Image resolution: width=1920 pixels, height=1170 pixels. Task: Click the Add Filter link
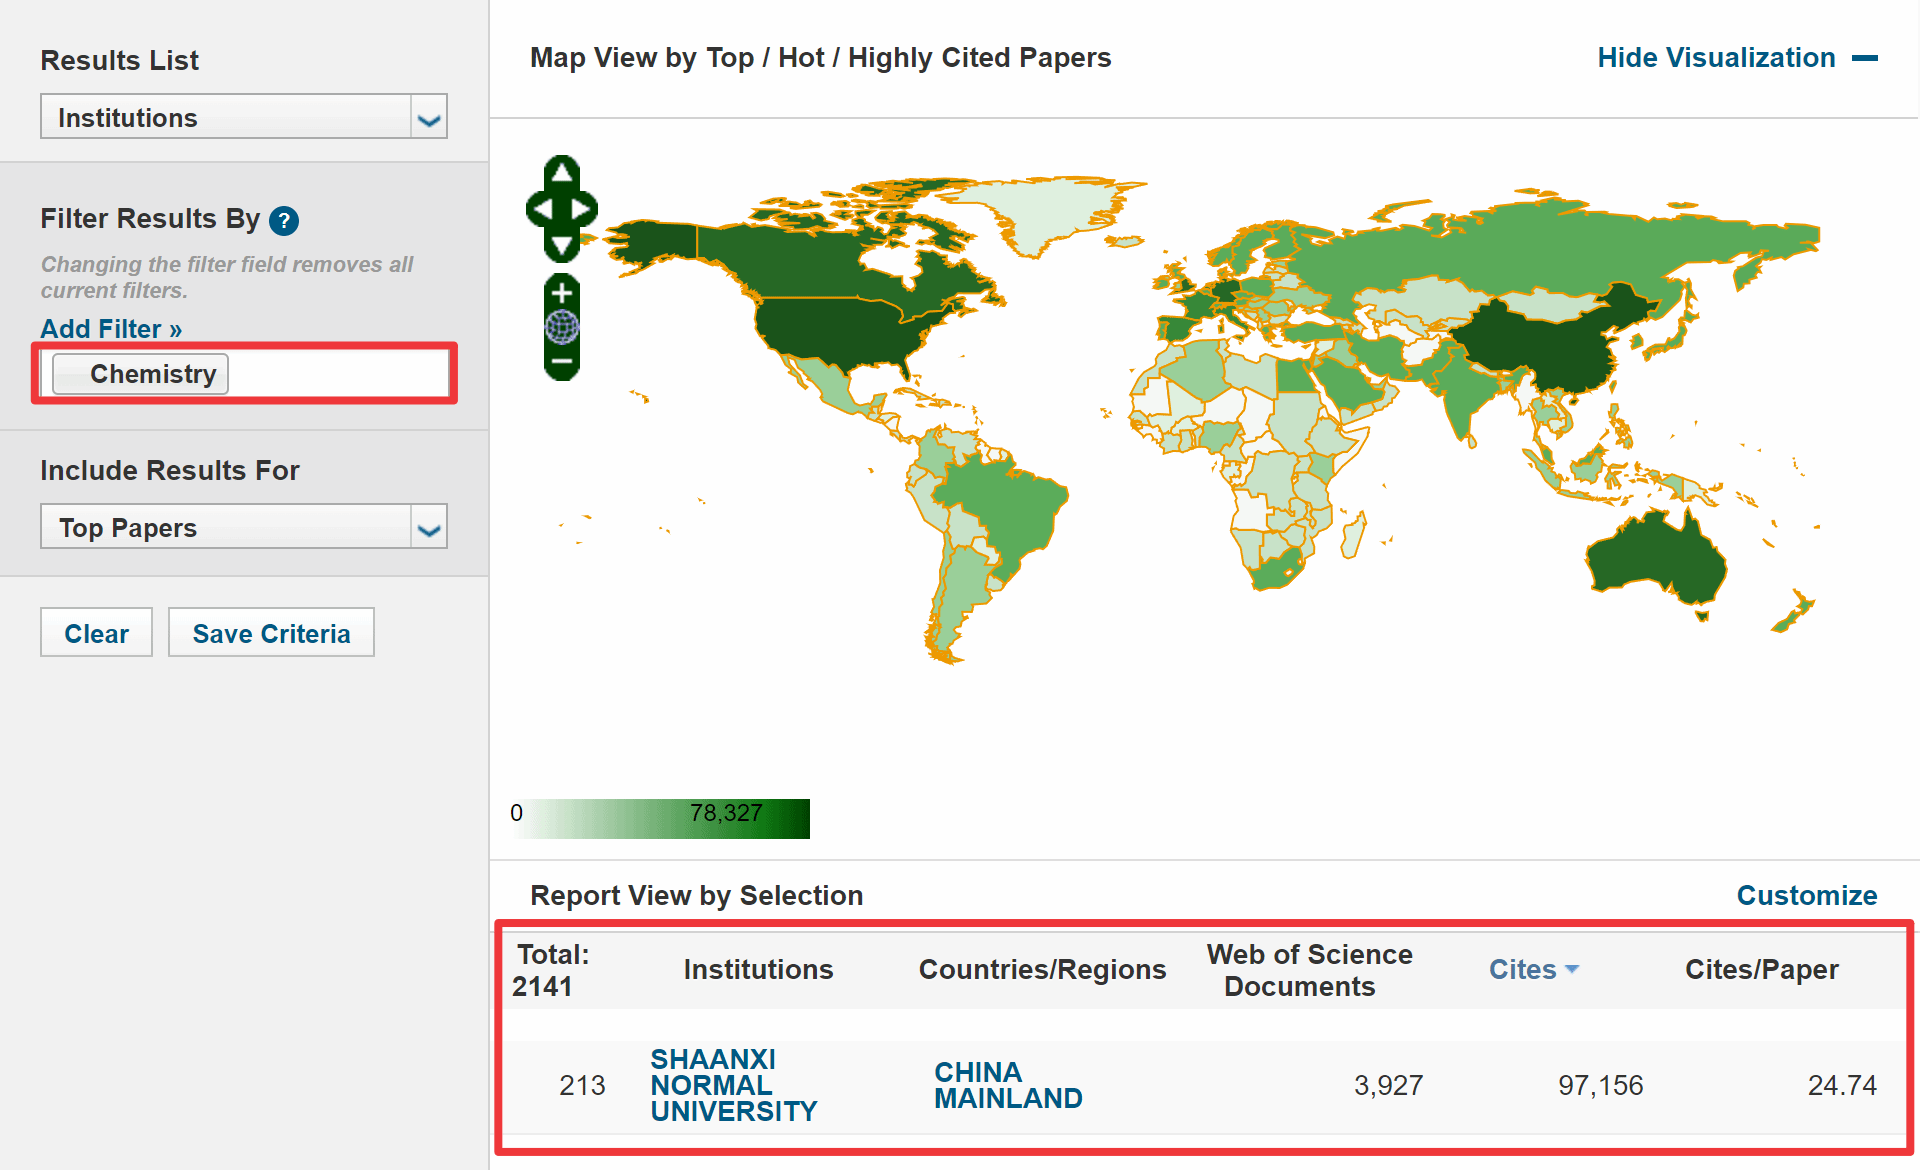click(x=111, y=329)
